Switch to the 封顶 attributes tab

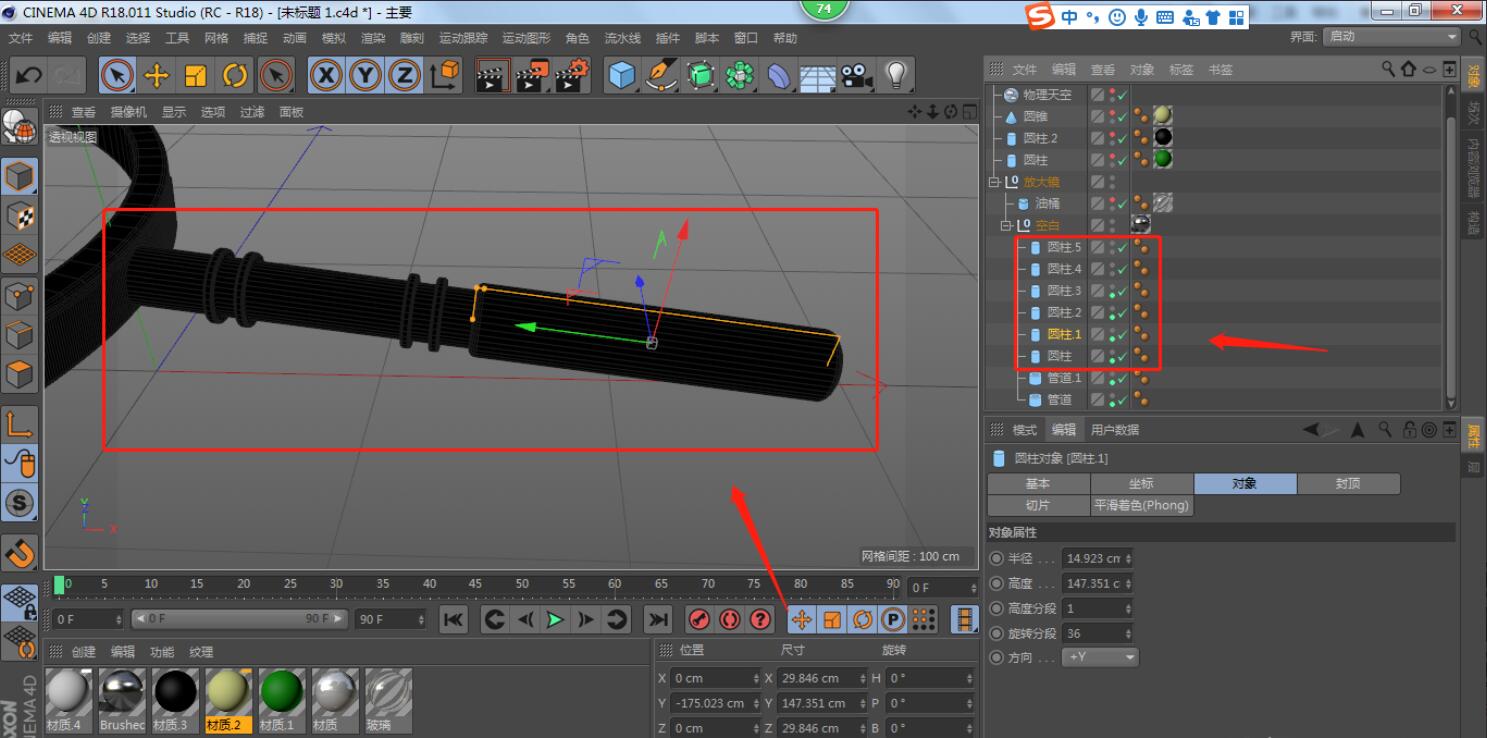(x=1348, y=484)
